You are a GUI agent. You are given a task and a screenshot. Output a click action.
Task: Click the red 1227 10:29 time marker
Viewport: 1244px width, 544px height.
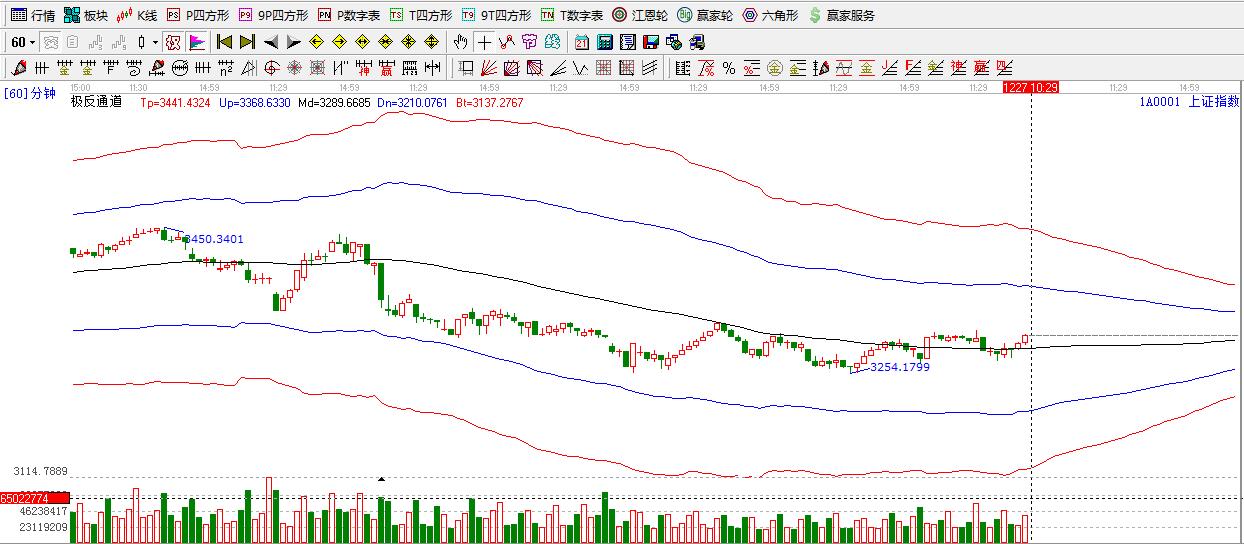[x=1030, y=88]
